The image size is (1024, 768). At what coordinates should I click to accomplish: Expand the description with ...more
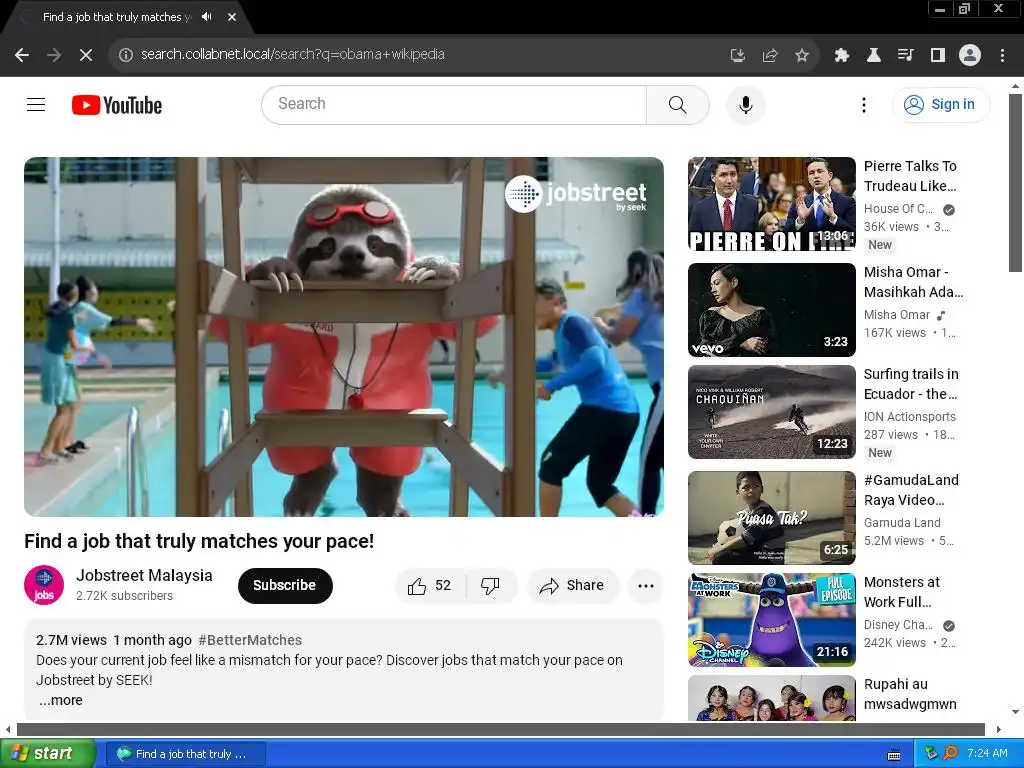[x=60, y=700]
